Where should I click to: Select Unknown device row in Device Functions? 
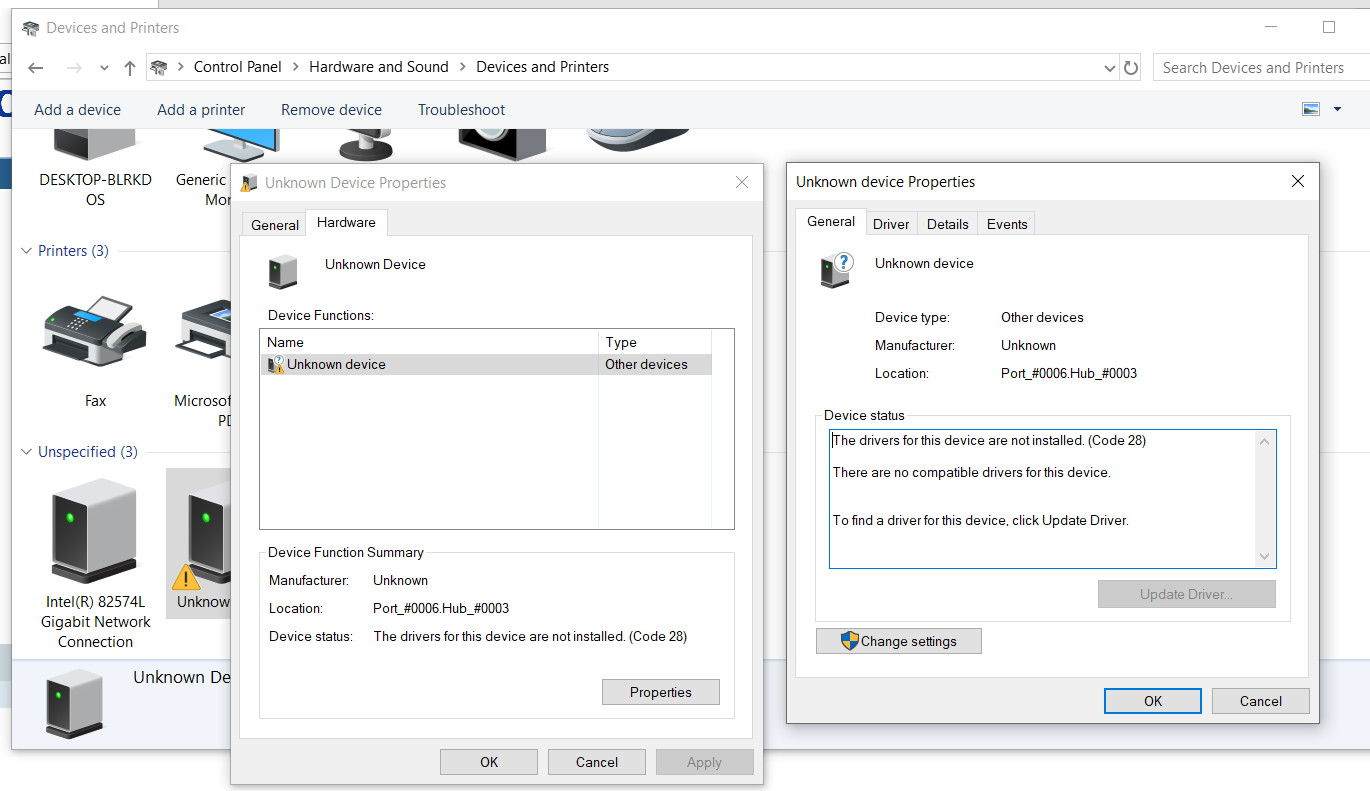(336, 365)
